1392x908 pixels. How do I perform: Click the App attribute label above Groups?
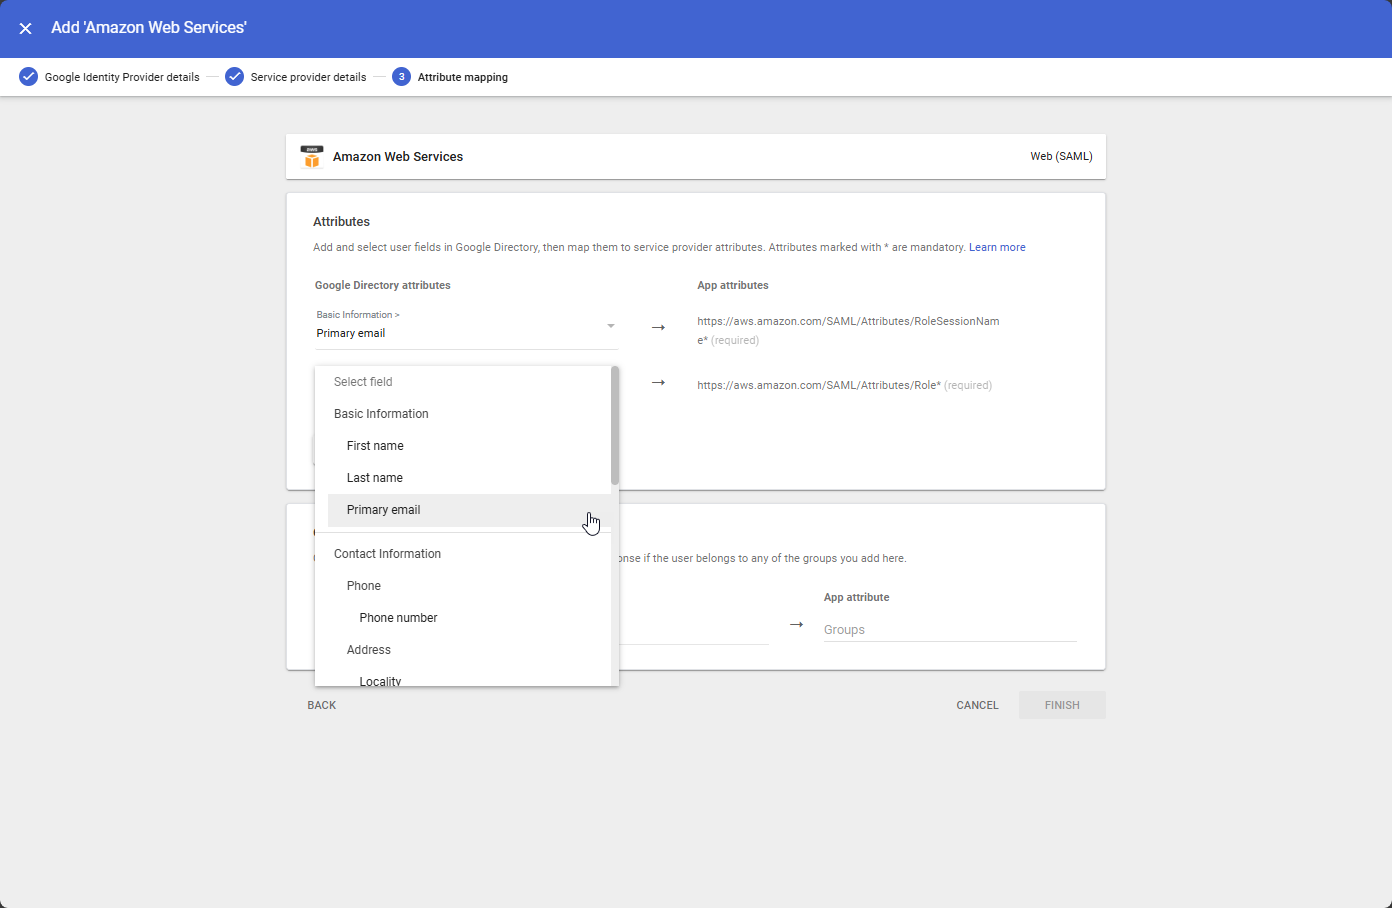click(x=856, y=597)
